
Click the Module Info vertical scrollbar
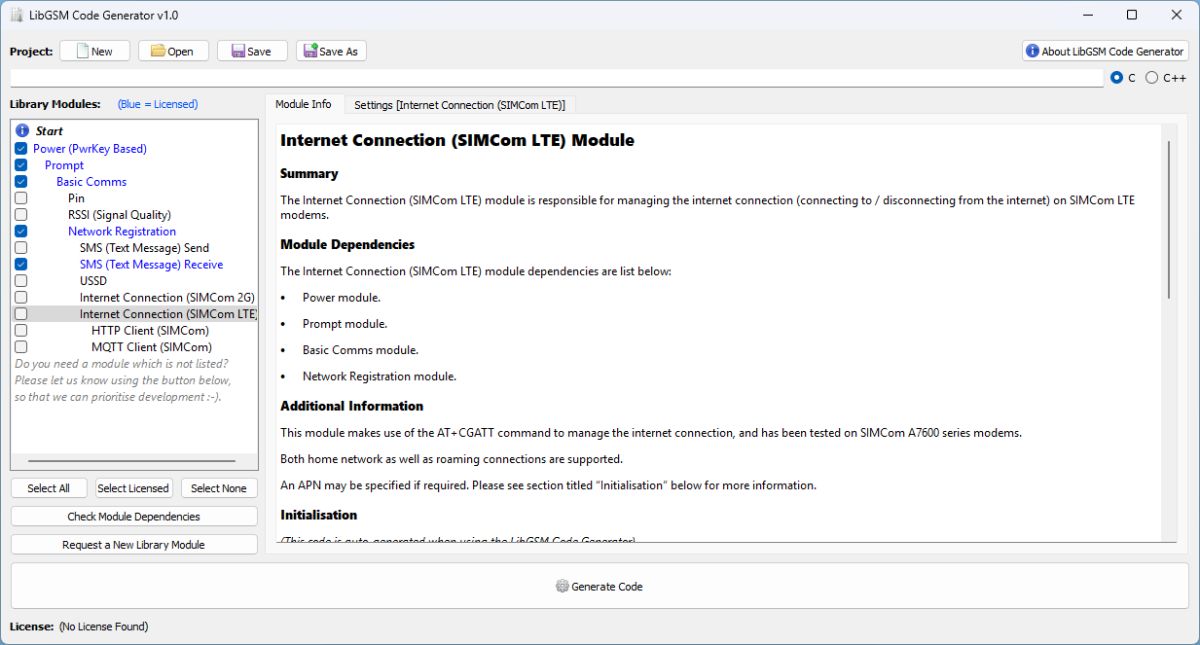click(x=1168, y=220)
